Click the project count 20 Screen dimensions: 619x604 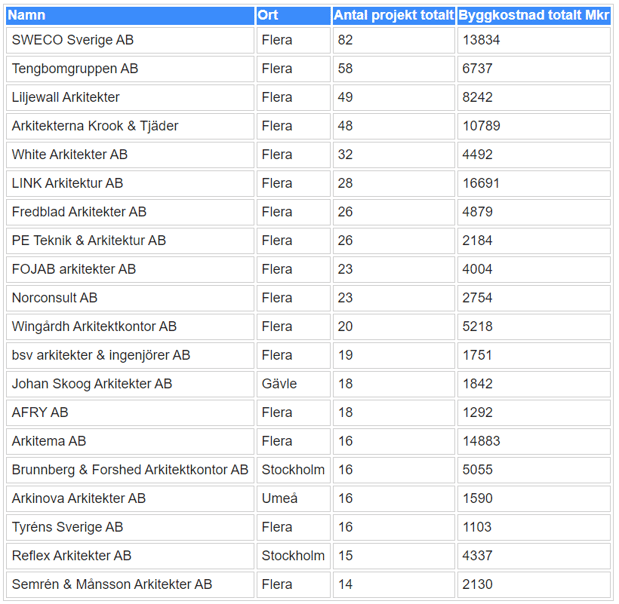coord(394,327)
